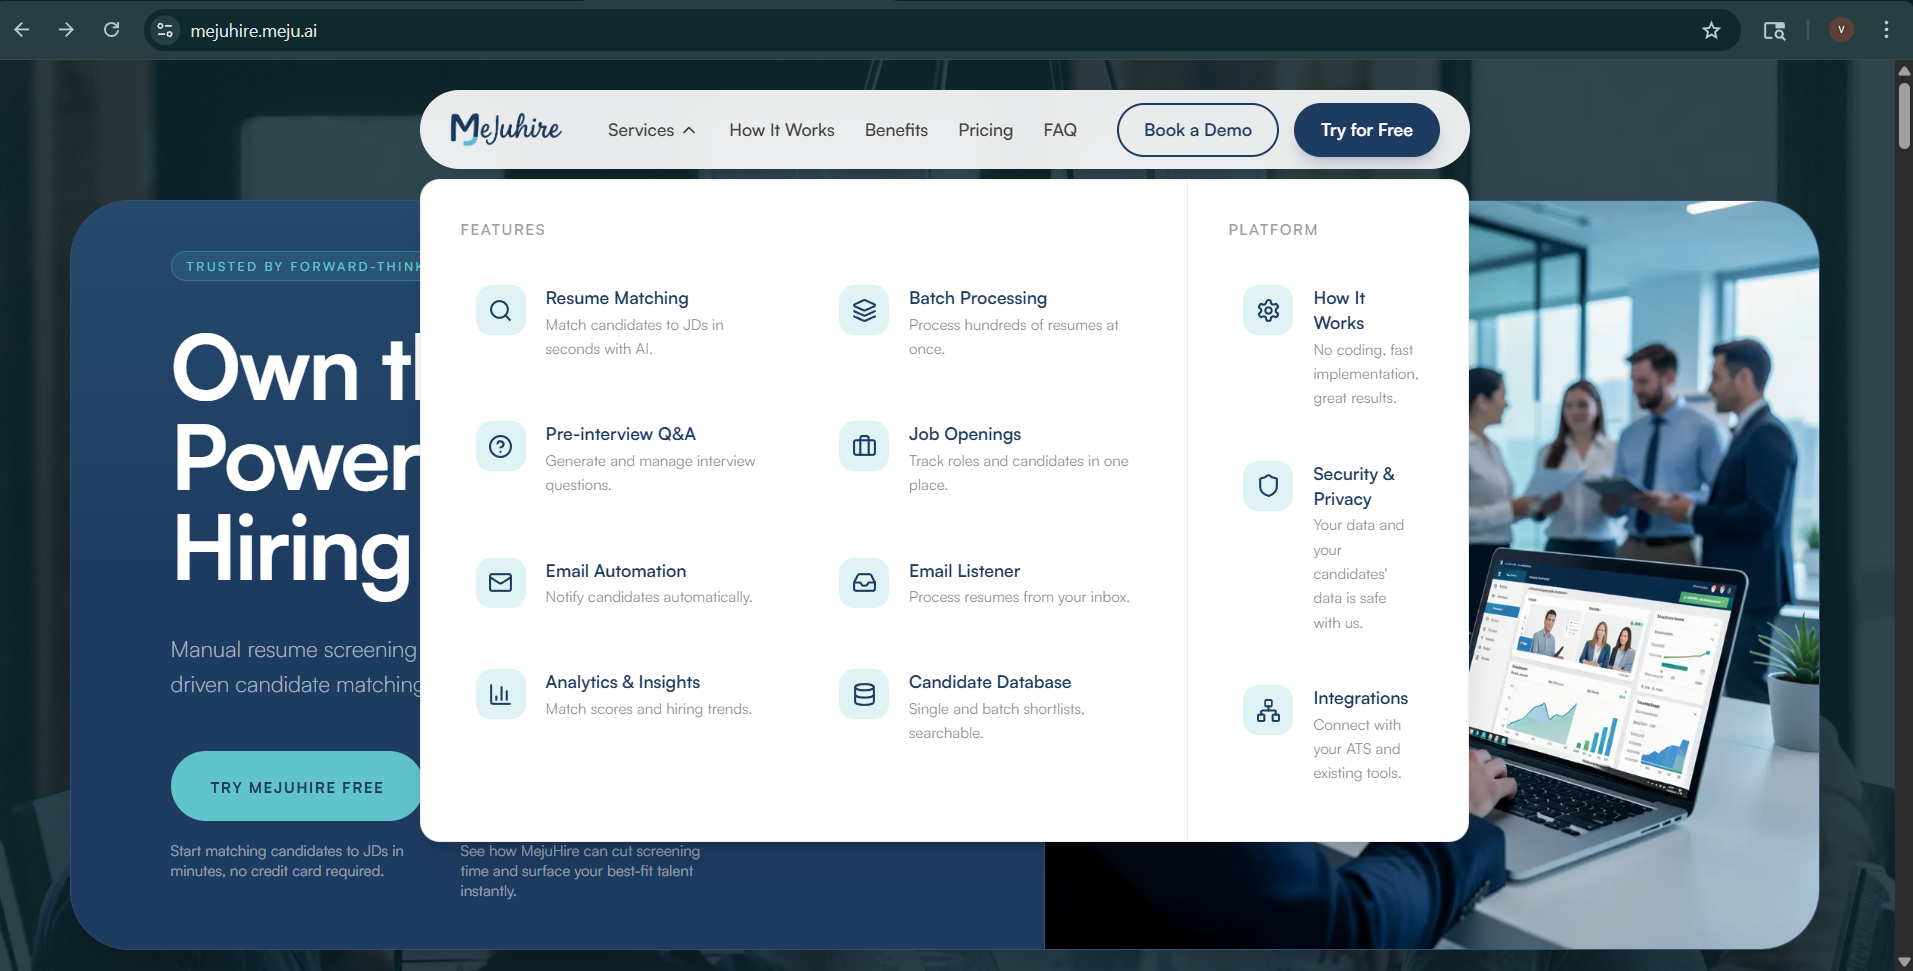Click the 'TRUSTED BY FORWARD-THINK' badge
Screen dimensions: 1913x971
pyautogui.click(x=297, y=266)
